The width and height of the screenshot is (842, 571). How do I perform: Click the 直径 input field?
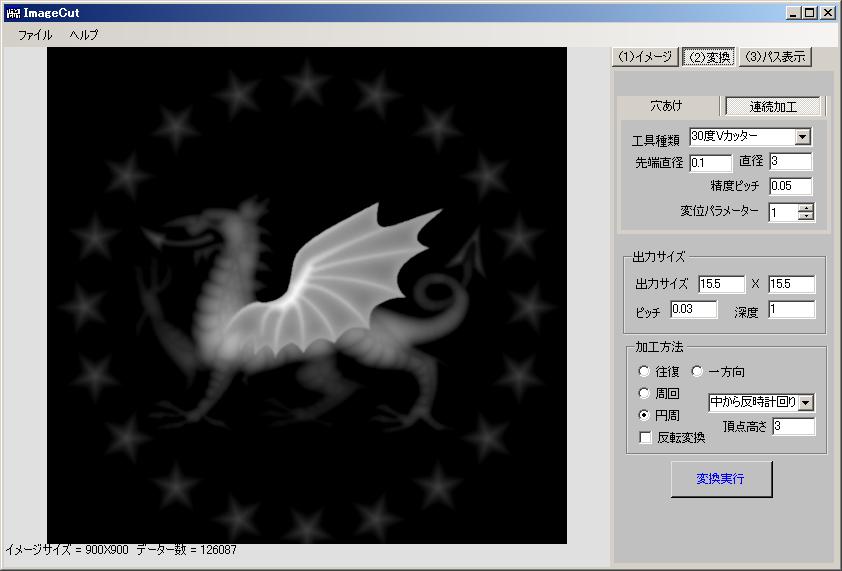coord(790,161)
